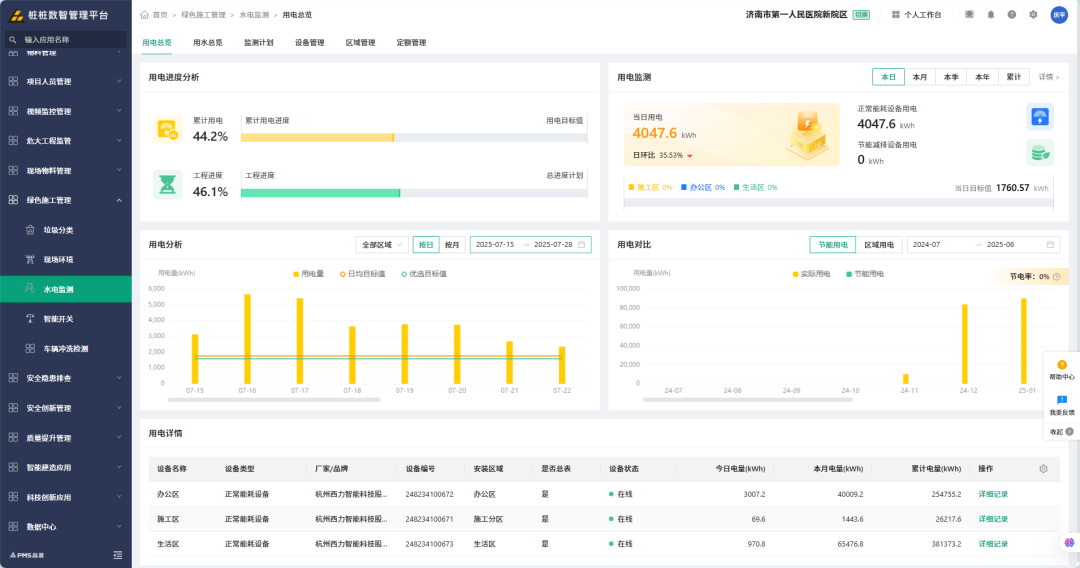Click the 垃圾分类 trash icon in sidebar
This screenshot has width=1080, height=568.
(30, 230)
